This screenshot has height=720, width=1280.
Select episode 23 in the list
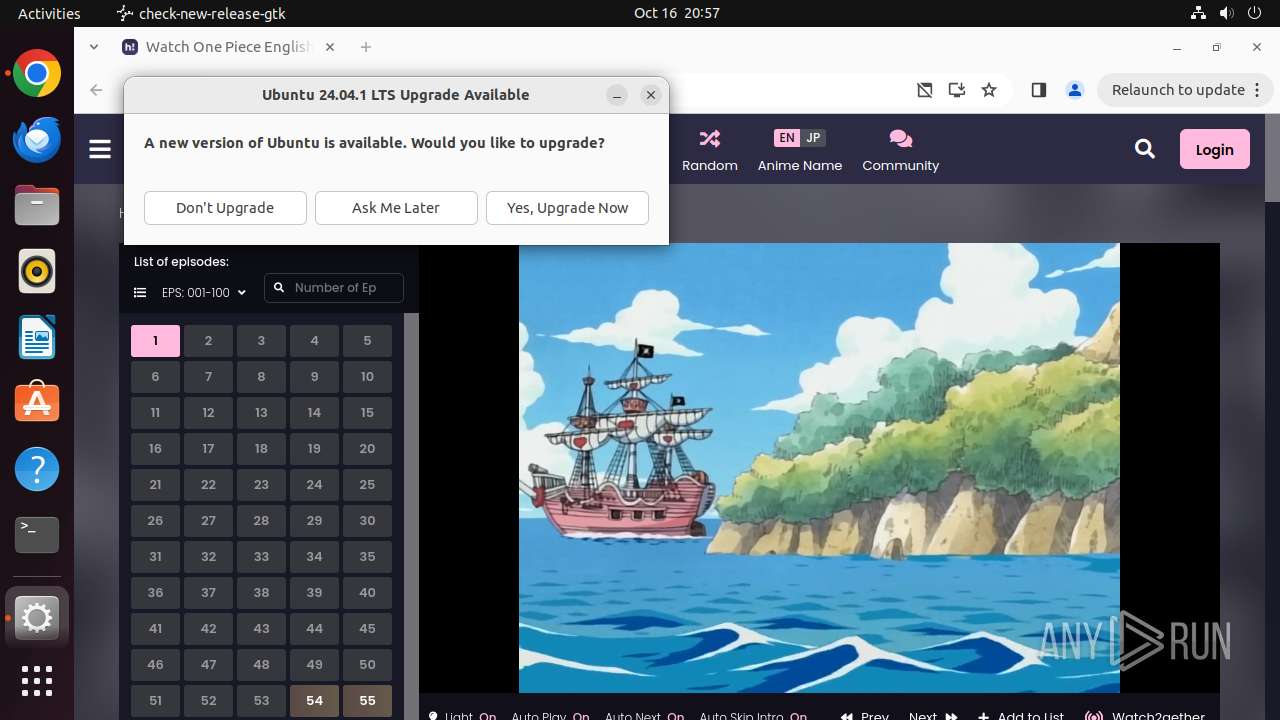[261, 485]
